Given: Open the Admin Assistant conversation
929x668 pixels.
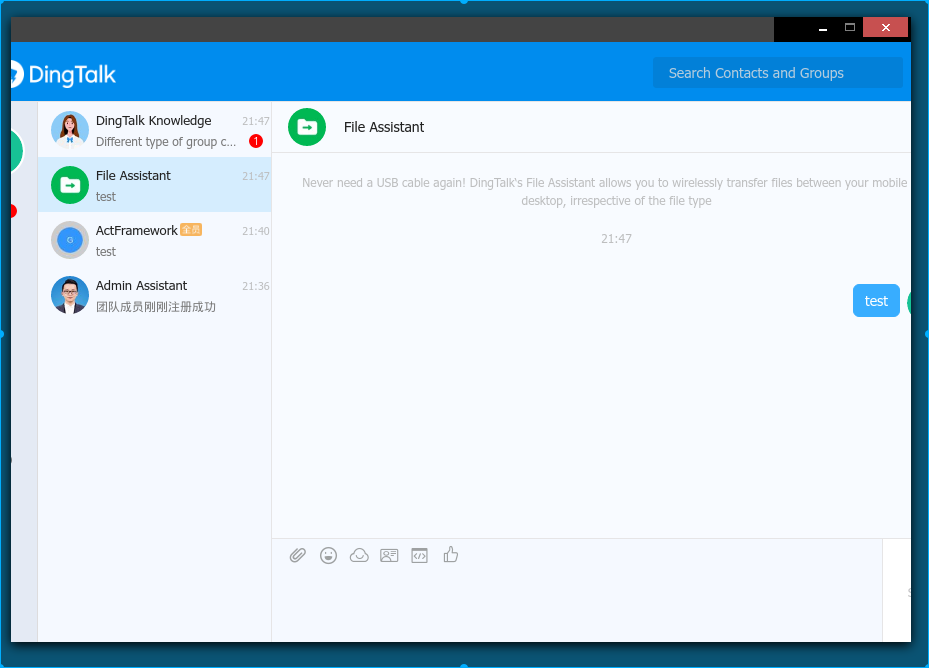Looking at the screenshot, I should click(155, 295).
